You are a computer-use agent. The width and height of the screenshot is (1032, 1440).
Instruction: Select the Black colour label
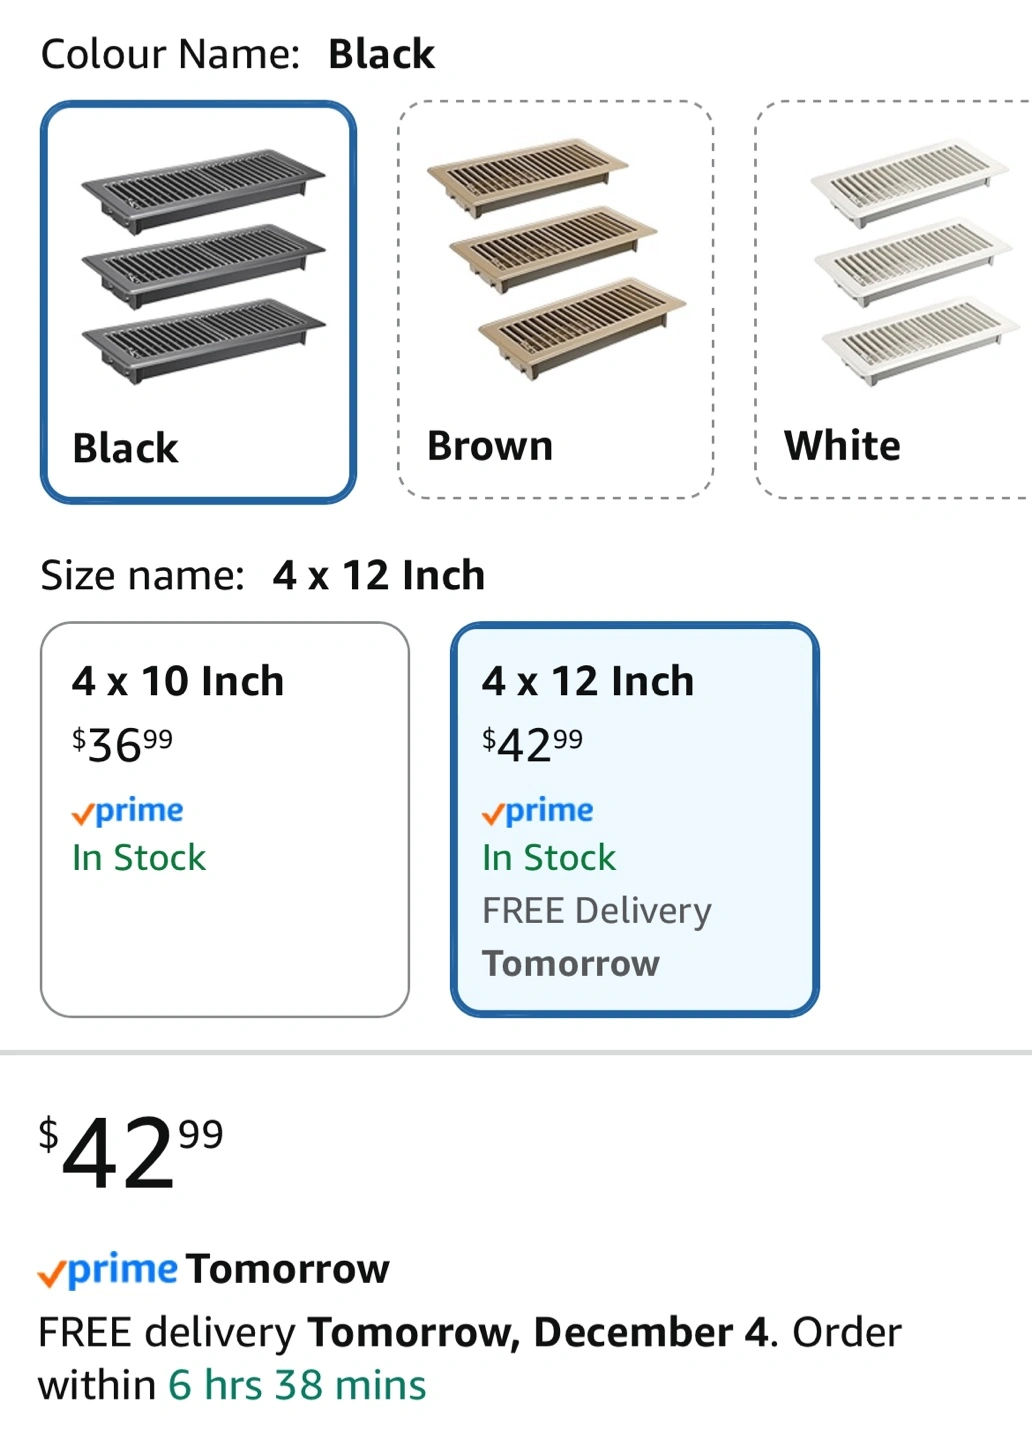coord(125,448)
